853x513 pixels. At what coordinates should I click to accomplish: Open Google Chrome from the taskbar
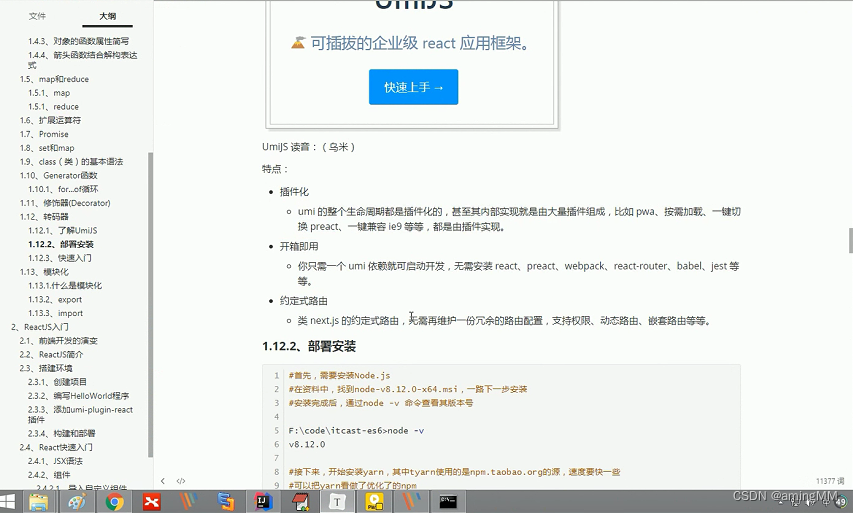coord(114,502)
